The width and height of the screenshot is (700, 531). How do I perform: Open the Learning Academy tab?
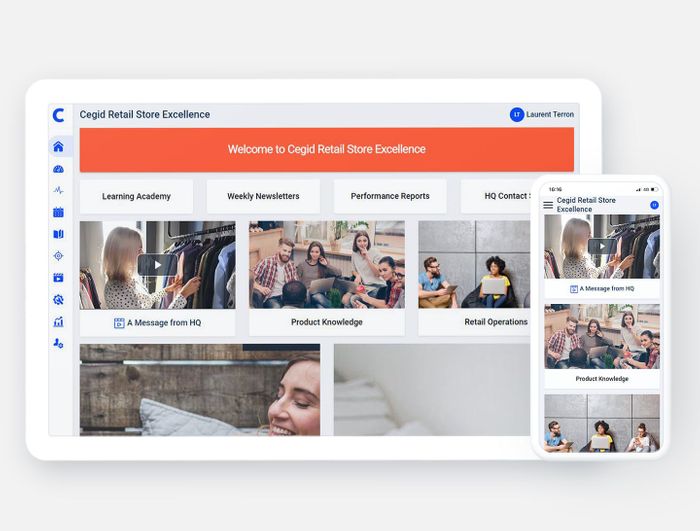point(136,196)
